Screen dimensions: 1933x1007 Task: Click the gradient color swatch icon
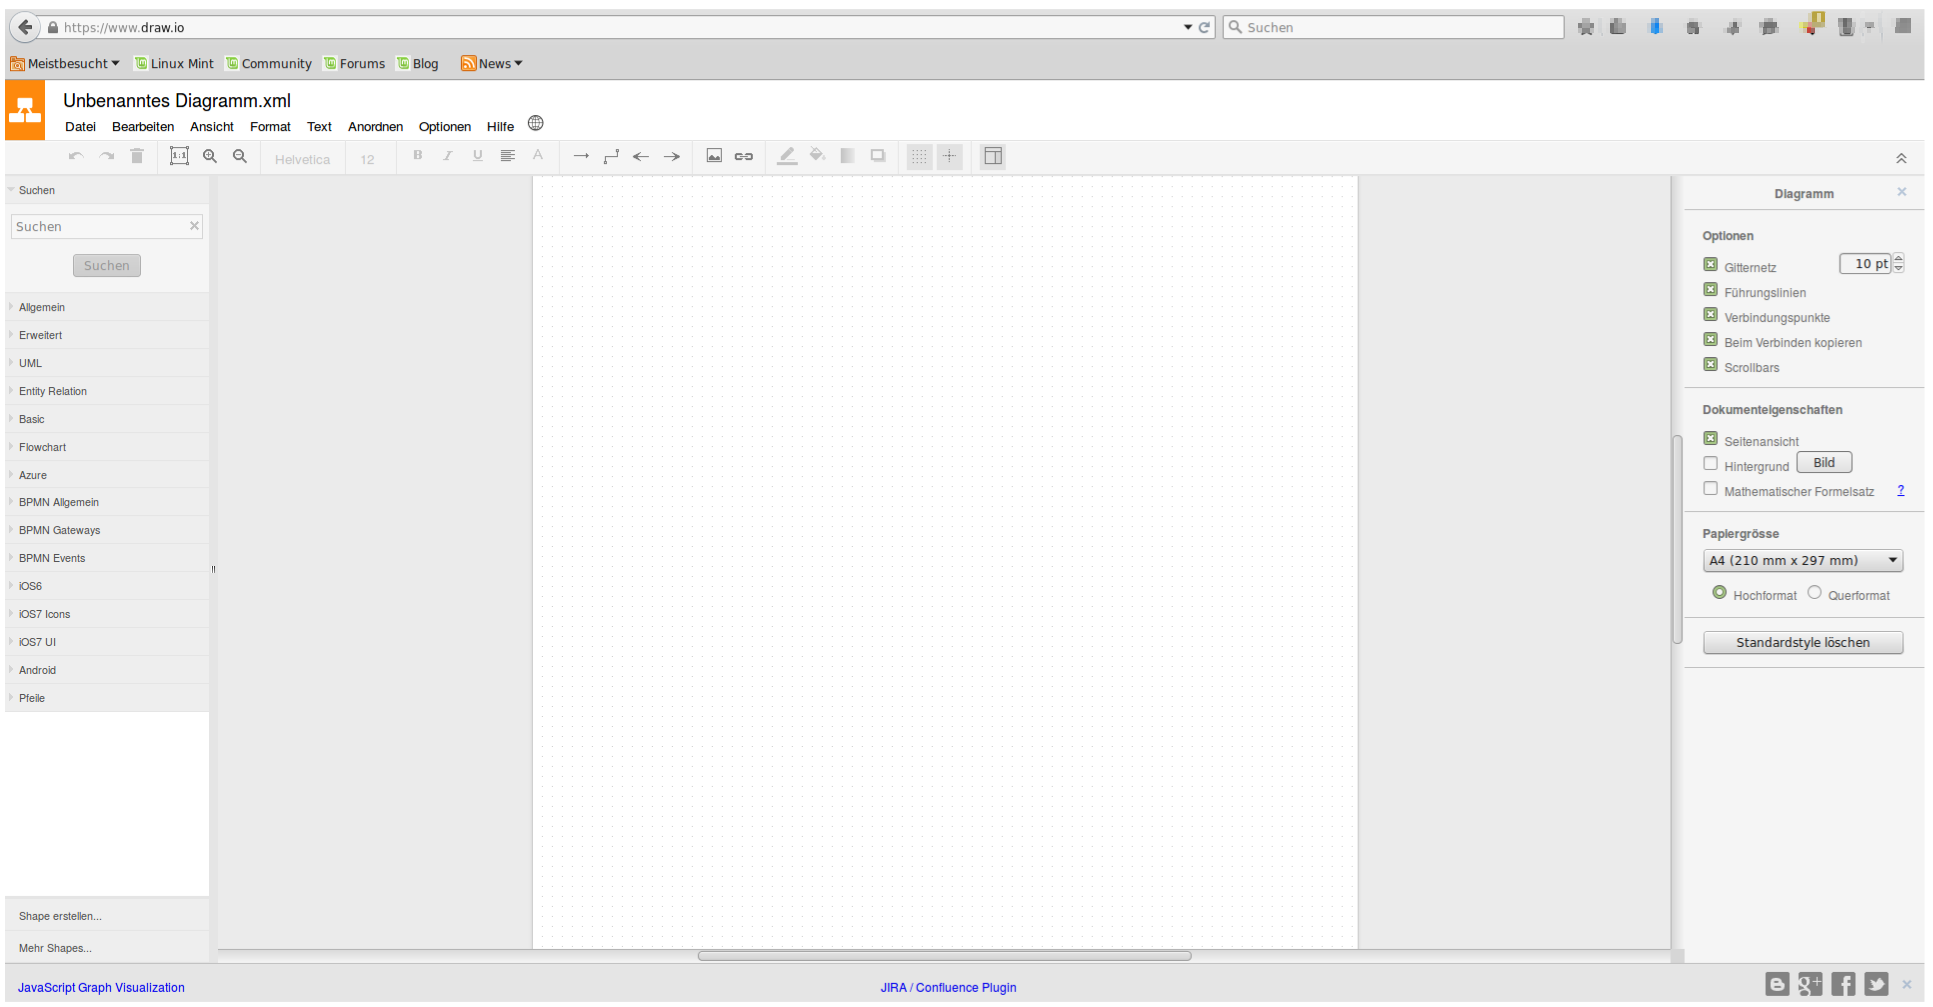point(848,155)
